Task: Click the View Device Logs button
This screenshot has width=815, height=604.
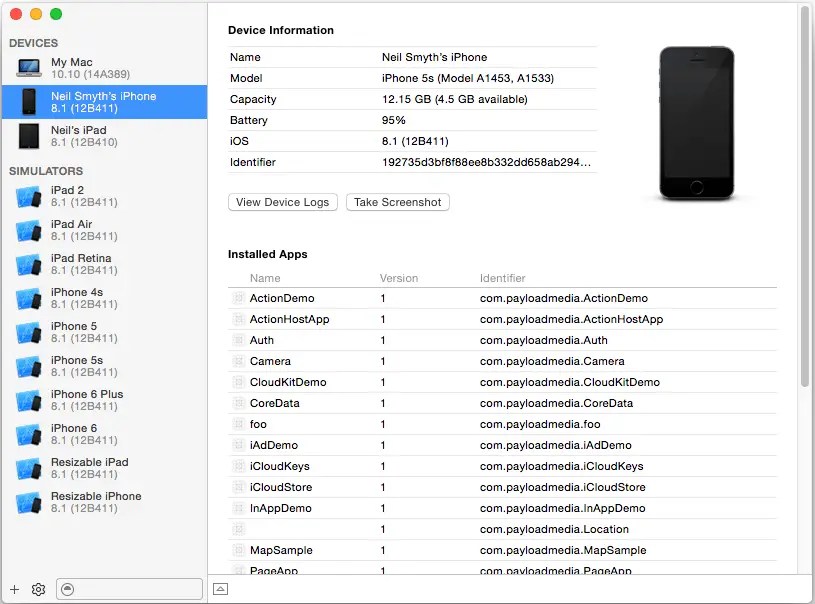Action: coord(282,202)
